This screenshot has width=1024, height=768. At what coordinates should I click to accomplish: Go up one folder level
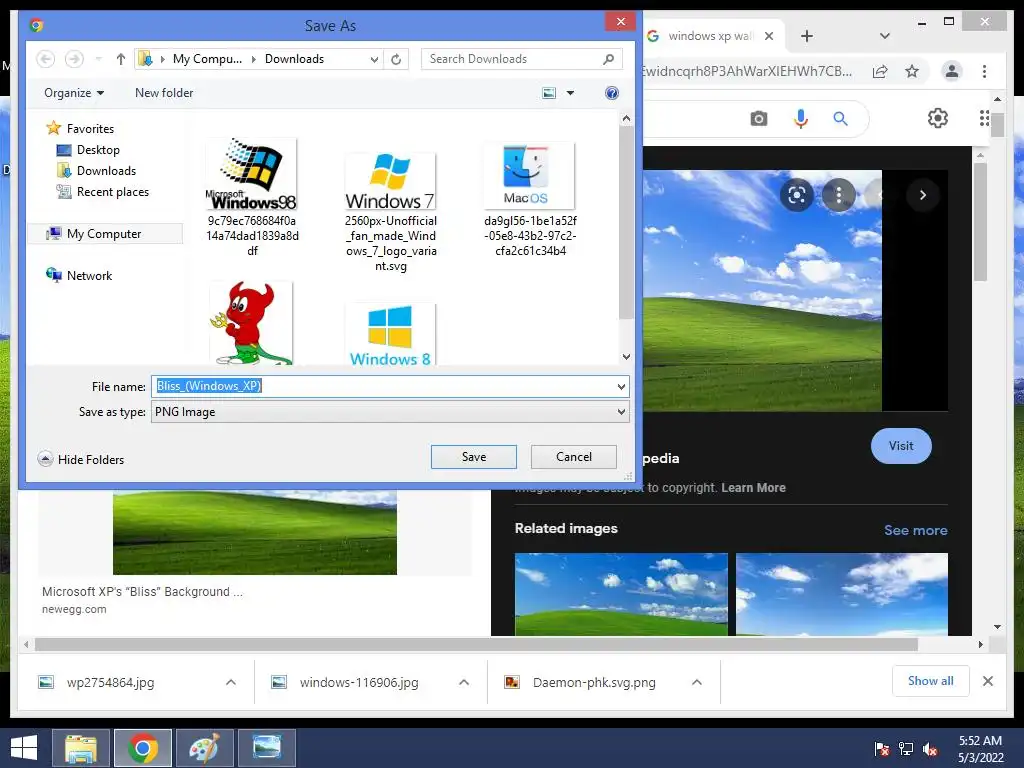tap(121, 59)
